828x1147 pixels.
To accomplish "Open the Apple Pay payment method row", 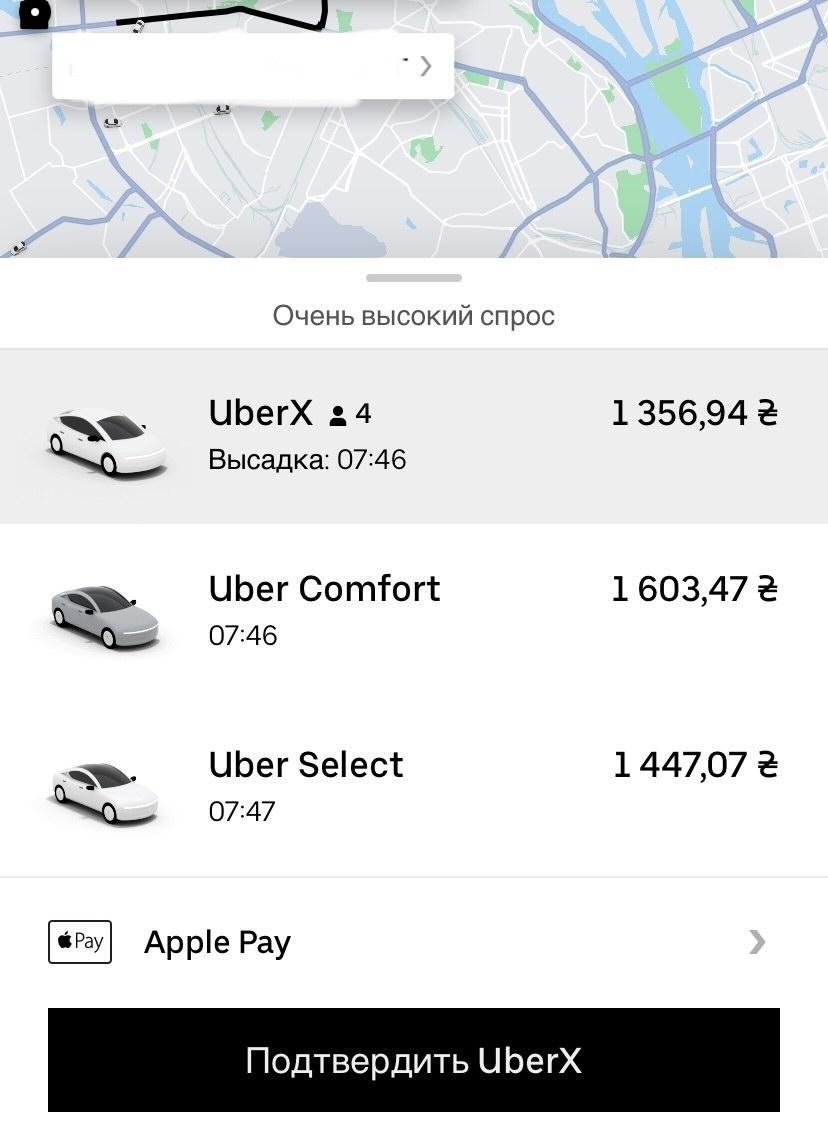I will 414,942.
